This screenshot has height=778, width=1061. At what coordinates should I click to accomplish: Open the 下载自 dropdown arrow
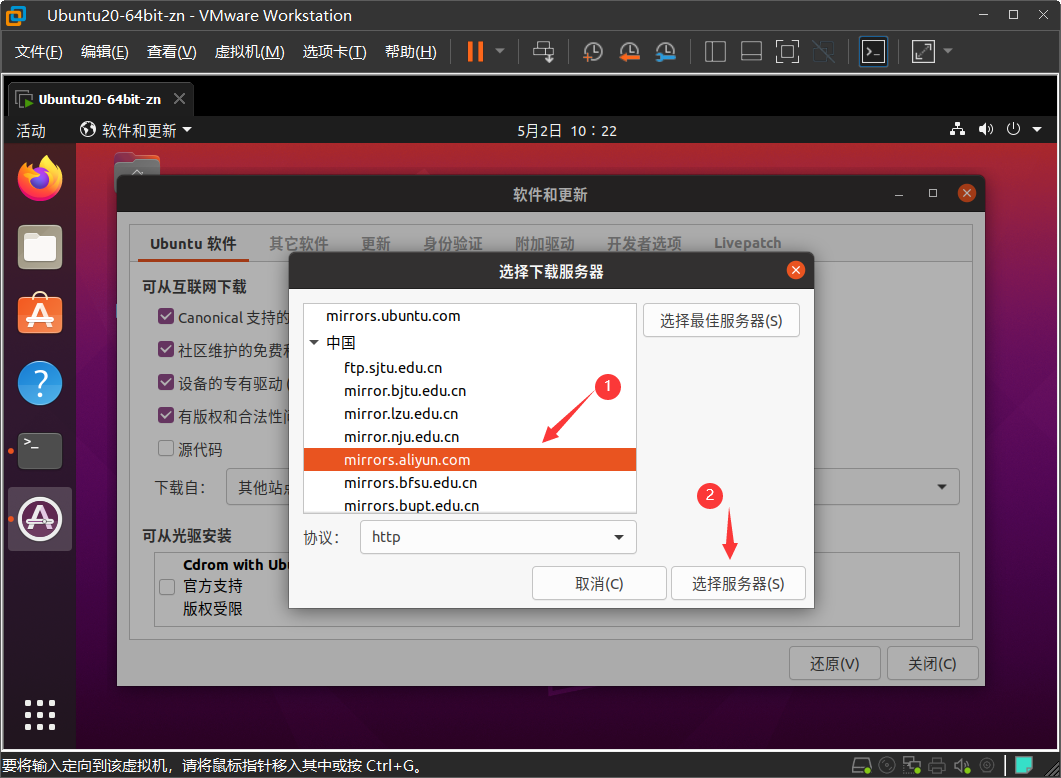point(941,487)
